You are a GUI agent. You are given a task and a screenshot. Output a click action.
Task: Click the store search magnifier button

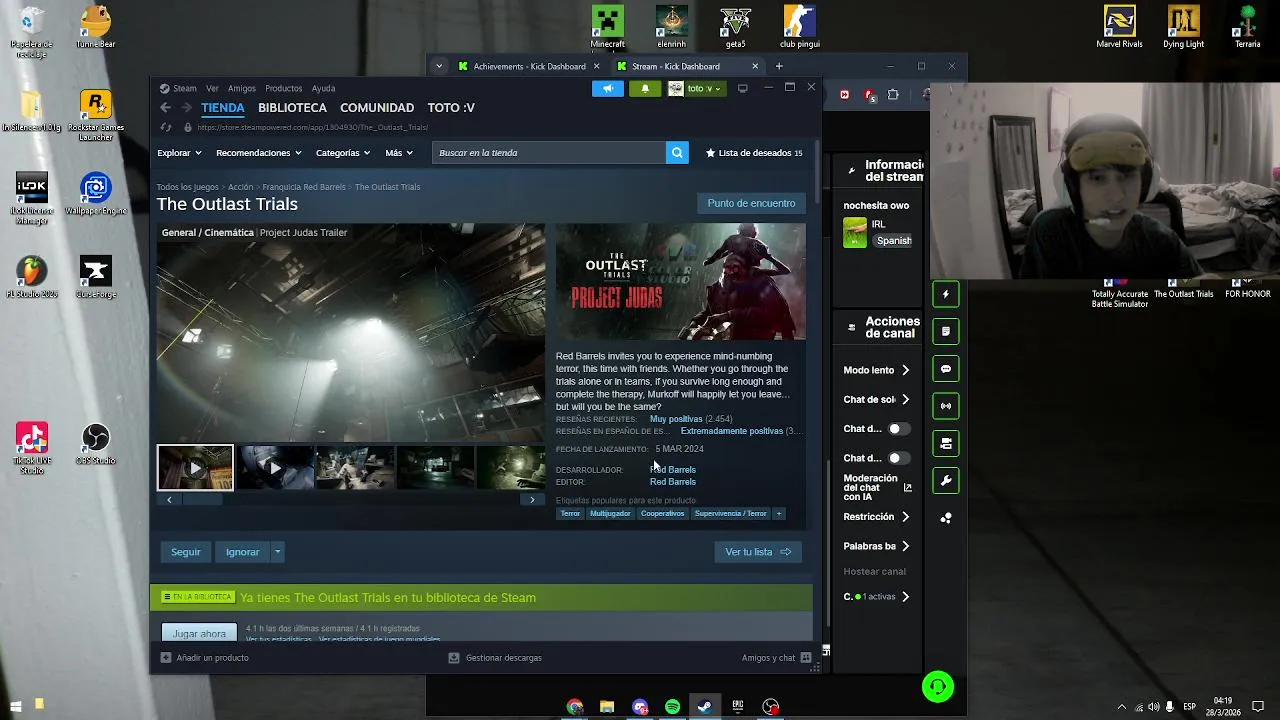(x=677, y=152)
